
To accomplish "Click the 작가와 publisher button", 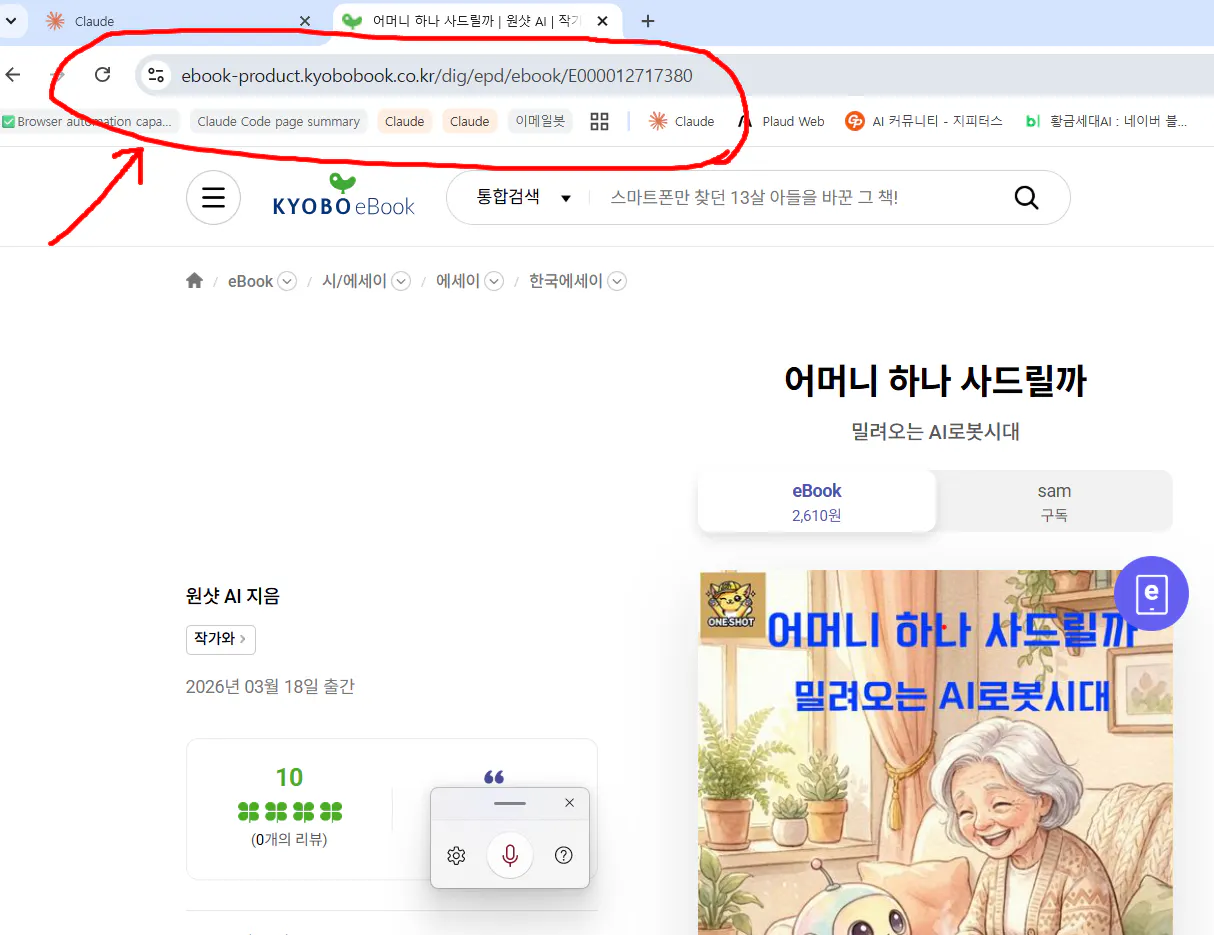I will (220, 639).
